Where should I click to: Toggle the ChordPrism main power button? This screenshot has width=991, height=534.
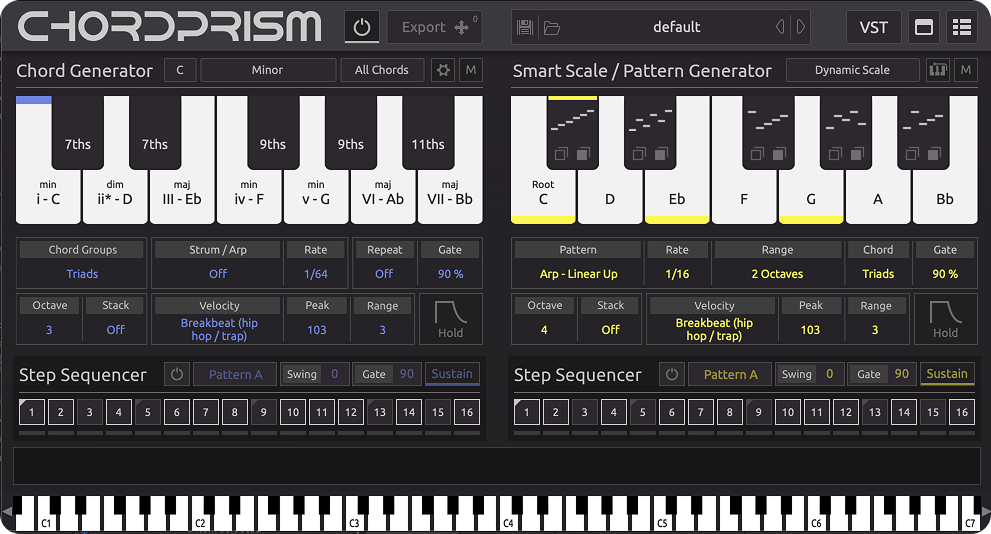(x=362, y=27)
